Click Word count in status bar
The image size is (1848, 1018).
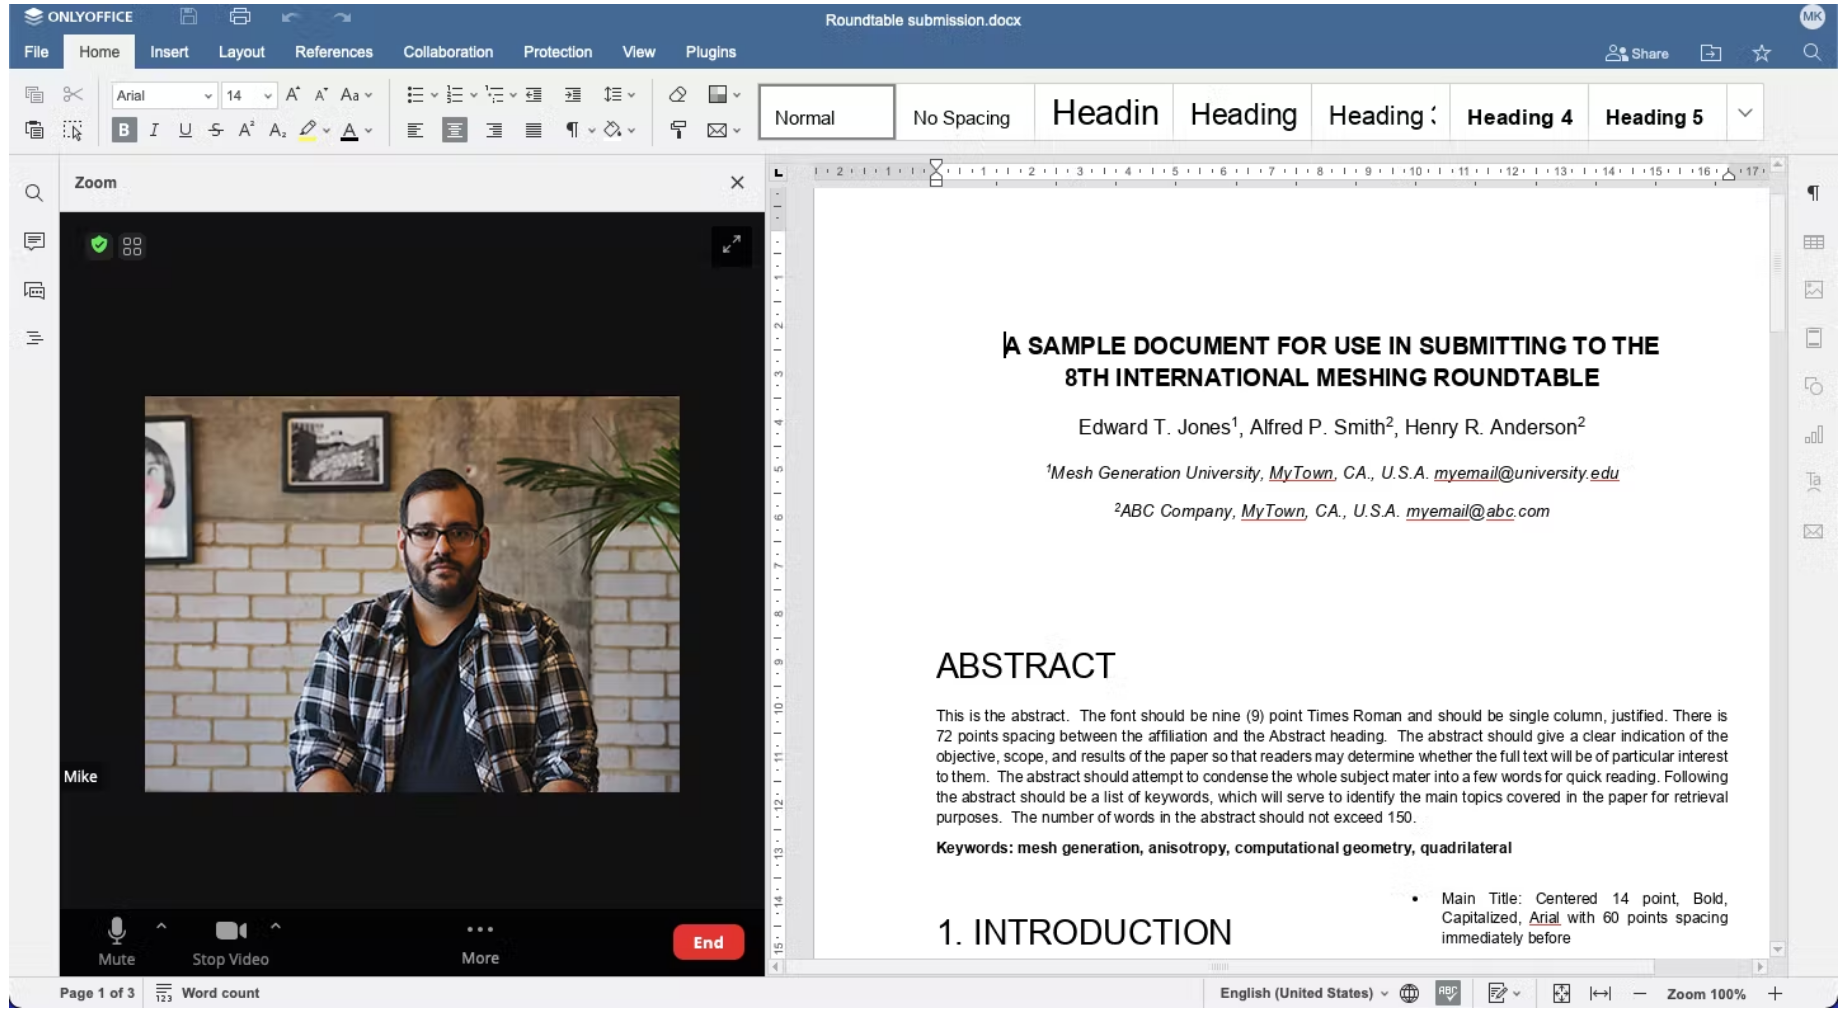(x=208, y=993)
